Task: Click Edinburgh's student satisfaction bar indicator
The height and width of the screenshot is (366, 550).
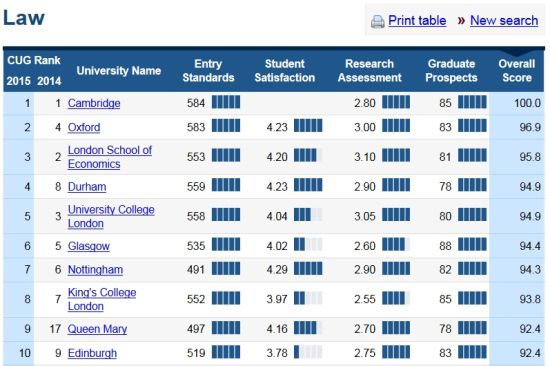Action: pos(308,352)
